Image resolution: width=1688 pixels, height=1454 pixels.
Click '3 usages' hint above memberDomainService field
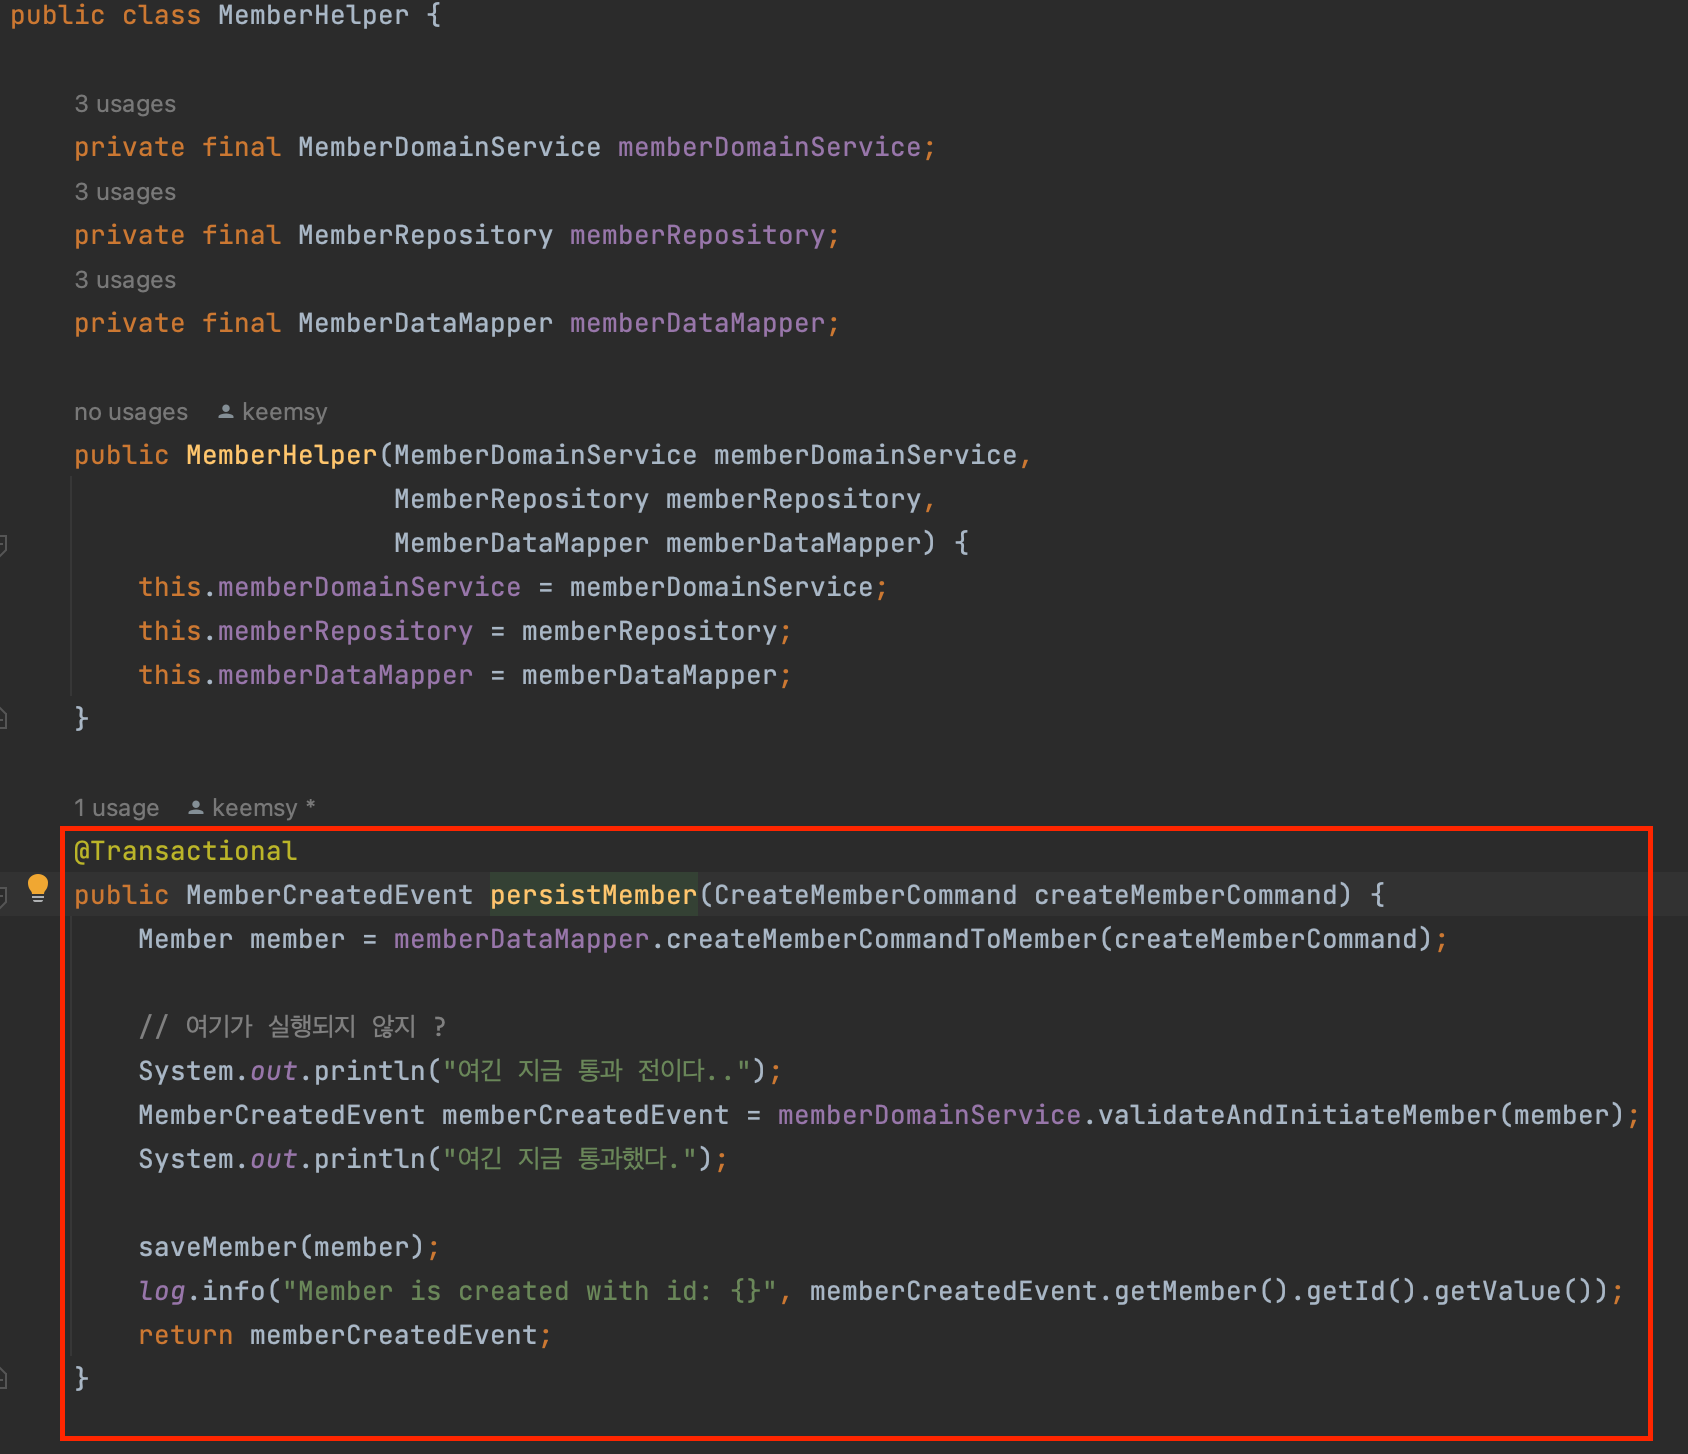125,104
